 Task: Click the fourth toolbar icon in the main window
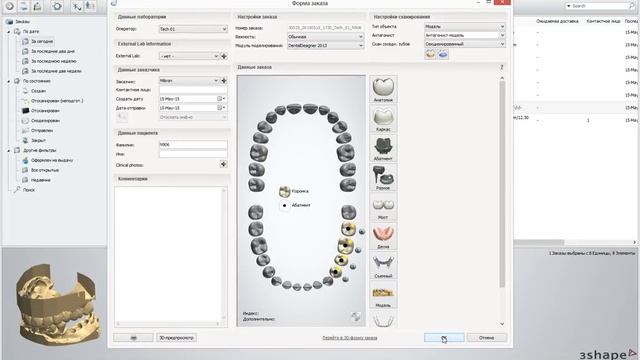(x=57, y=6)
